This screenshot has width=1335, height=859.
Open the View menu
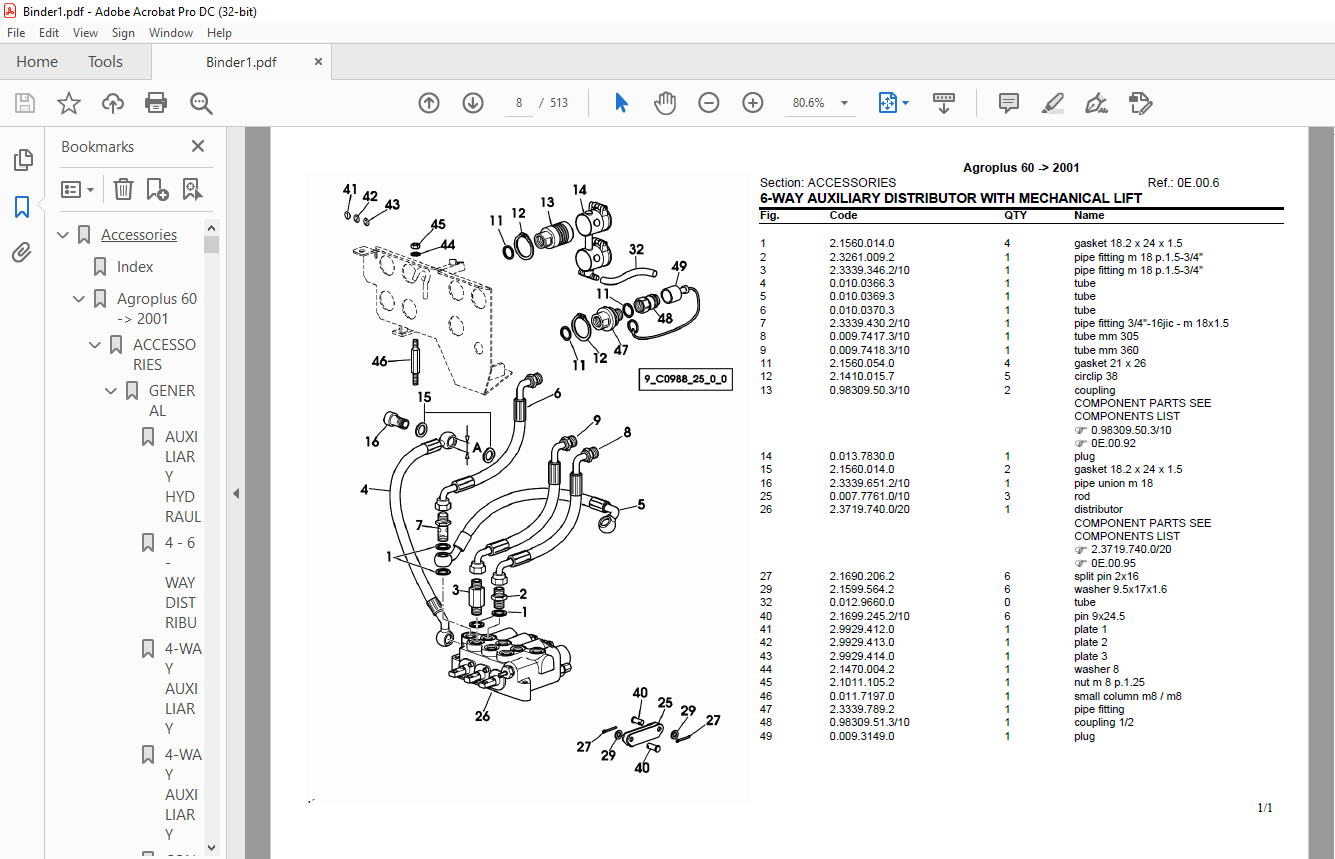(85, 33)
